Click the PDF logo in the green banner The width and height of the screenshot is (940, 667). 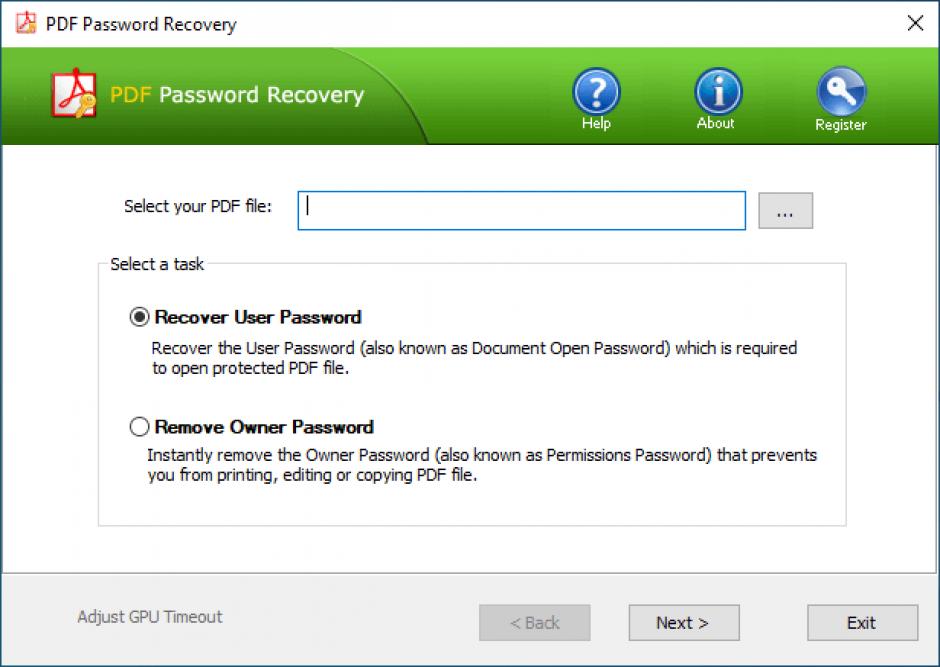point(74,96)
